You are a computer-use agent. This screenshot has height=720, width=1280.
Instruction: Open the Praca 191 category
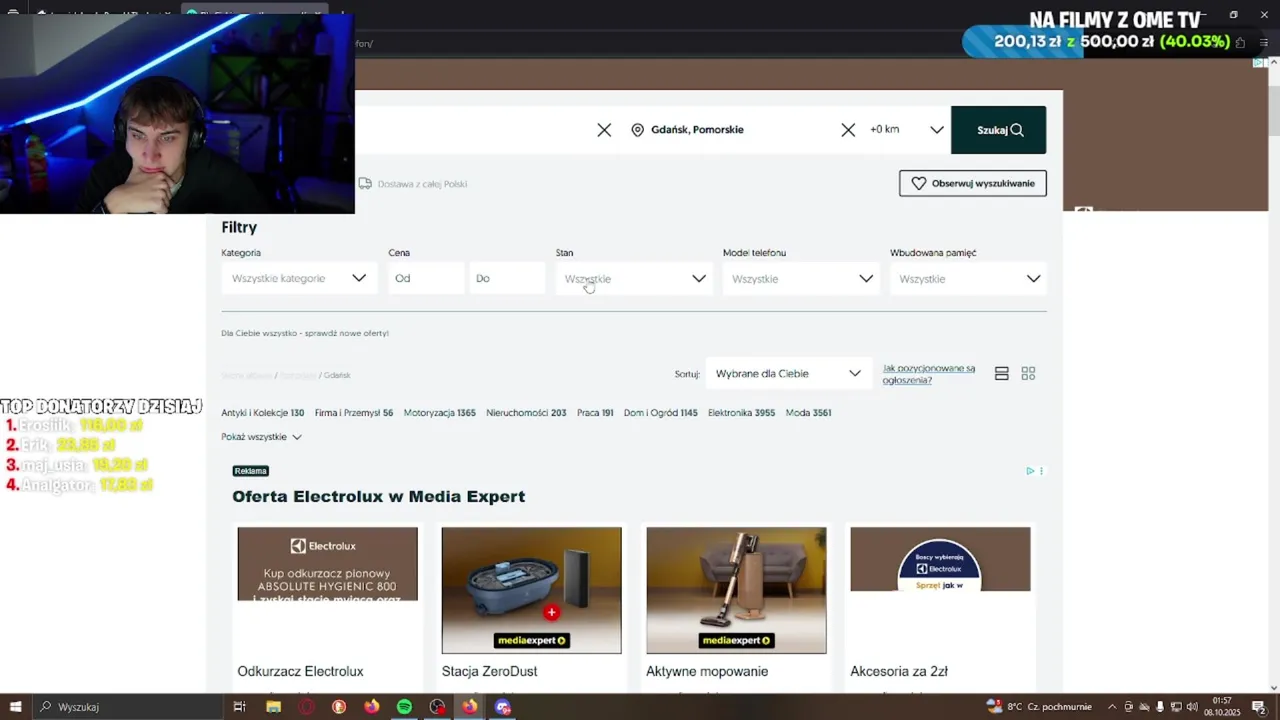pyautogui.click(x=595, y=413)
